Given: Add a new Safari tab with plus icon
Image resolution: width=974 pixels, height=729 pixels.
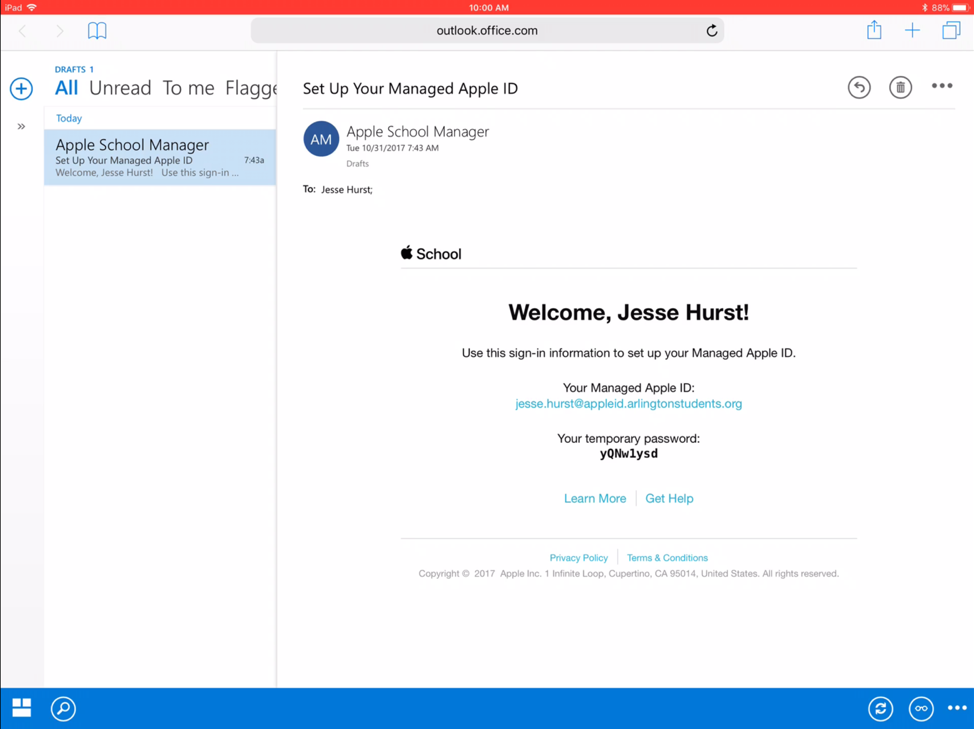Looking at the screenshot, I should coord(912,30).
